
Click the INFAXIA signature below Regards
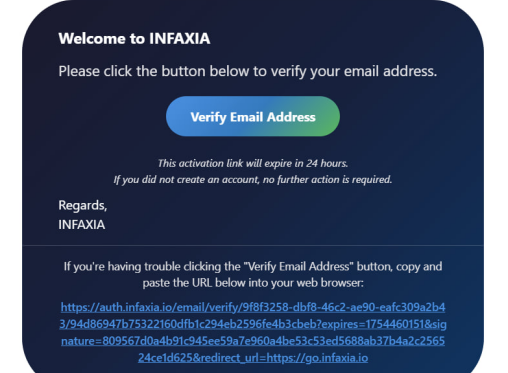click(82, 225)
